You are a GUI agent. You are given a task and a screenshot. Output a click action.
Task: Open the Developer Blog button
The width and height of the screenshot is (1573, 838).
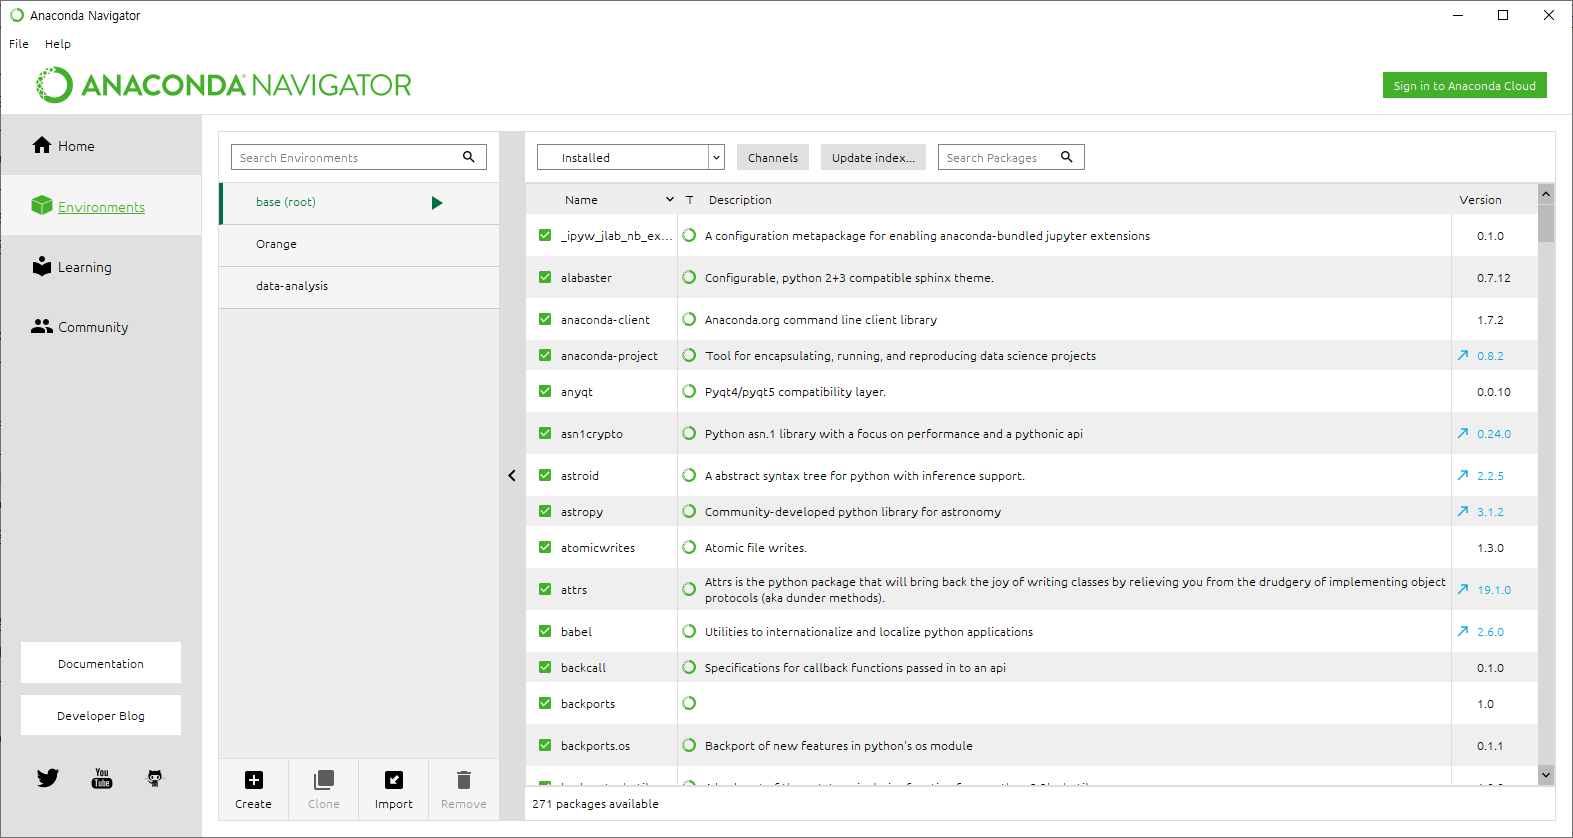pos(101,715)
